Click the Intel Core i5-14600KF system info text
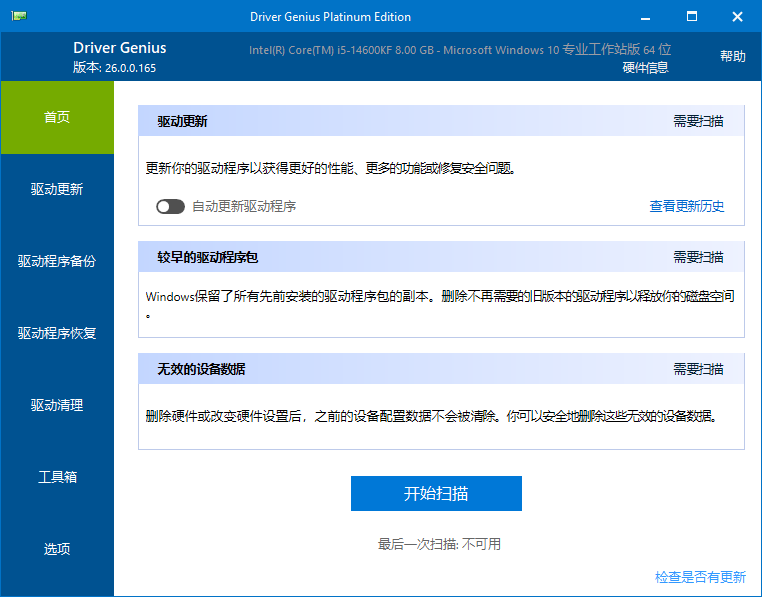The image size is (762, 597). click(460, 50)
